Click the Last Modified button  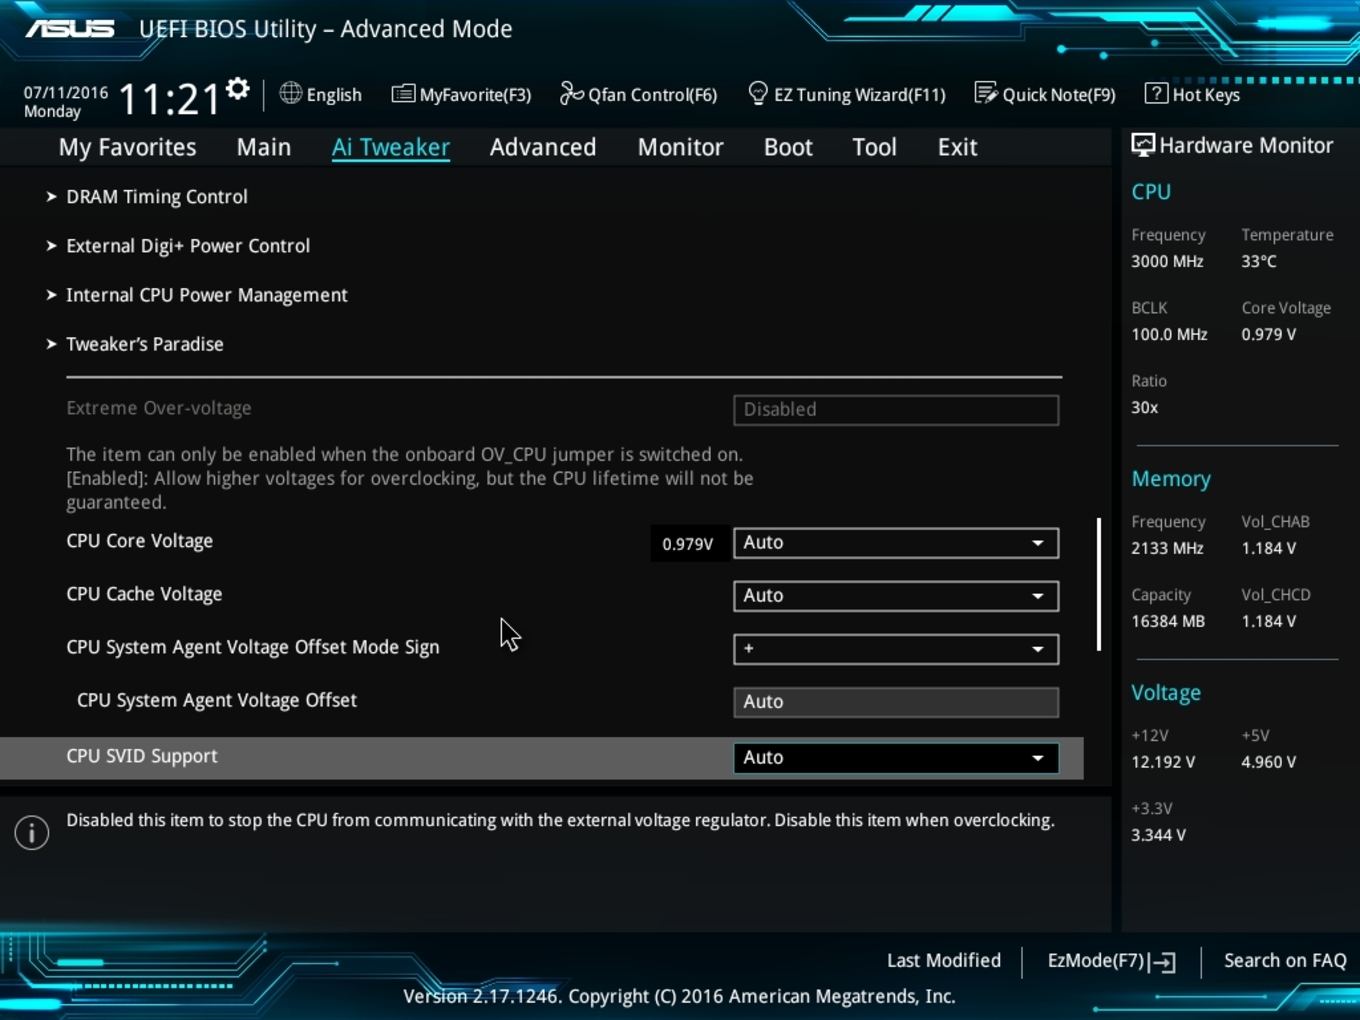[x=944, y=961]
